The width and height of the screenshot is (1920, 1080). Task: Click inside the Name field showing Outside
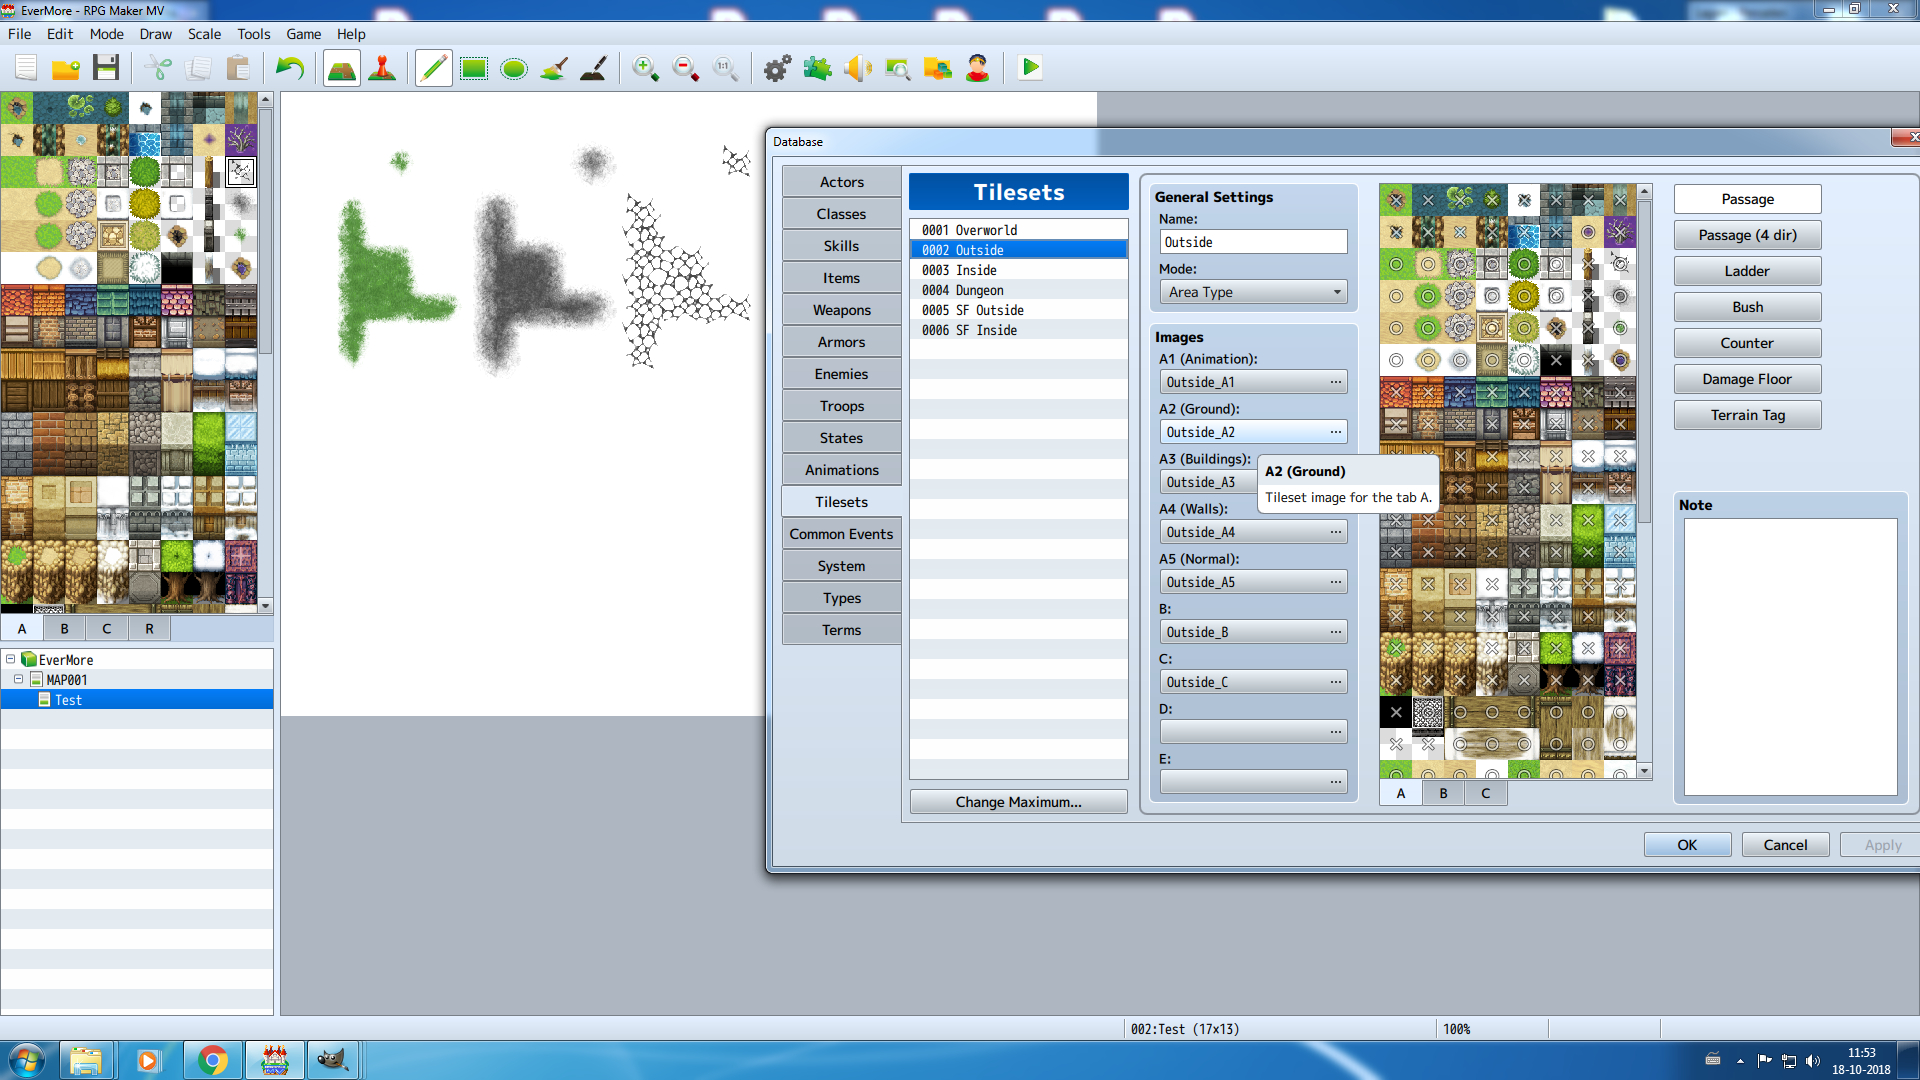[1253, 242]
